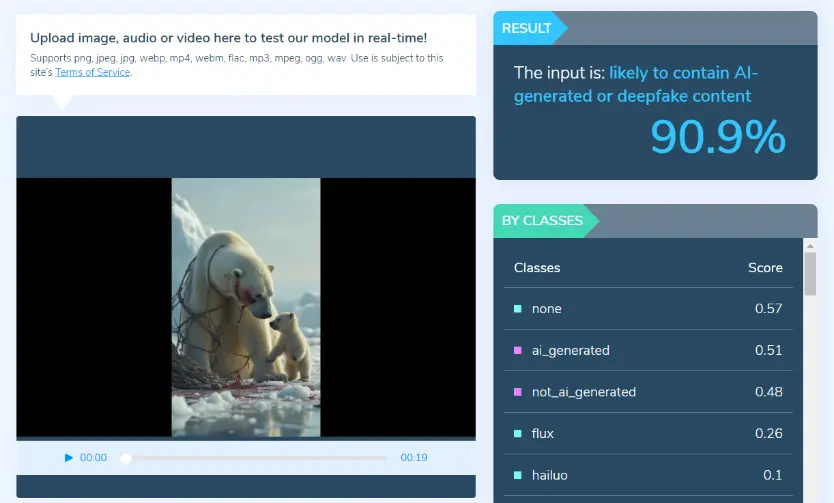Click the 'ai_generated' class row label
The image size is (834, 503).
571,350
